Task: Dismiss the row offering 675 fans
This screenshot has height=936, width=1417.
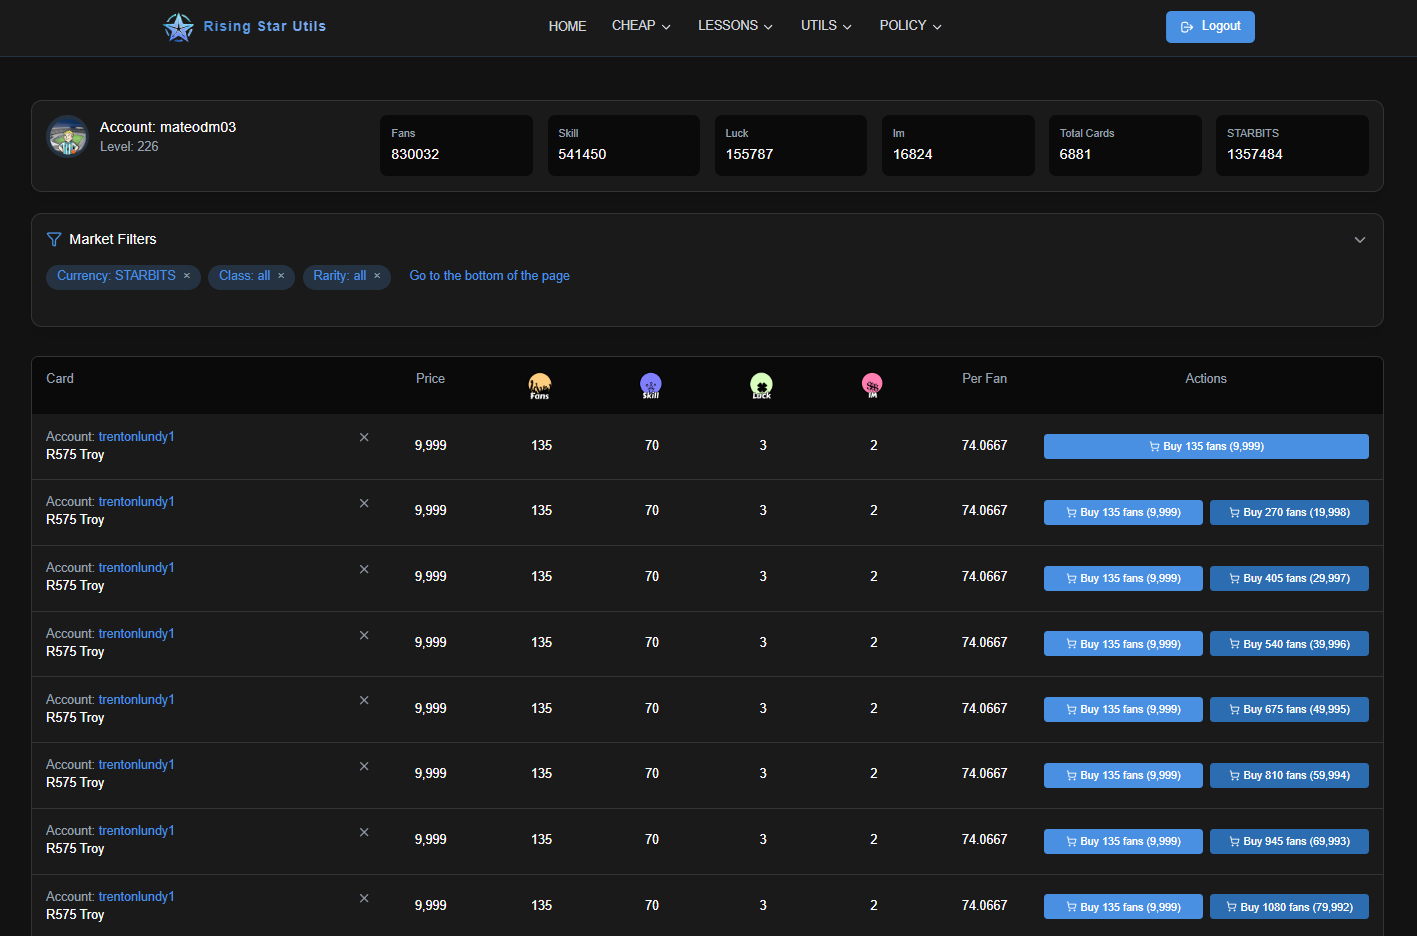Action: click(364, 700)
